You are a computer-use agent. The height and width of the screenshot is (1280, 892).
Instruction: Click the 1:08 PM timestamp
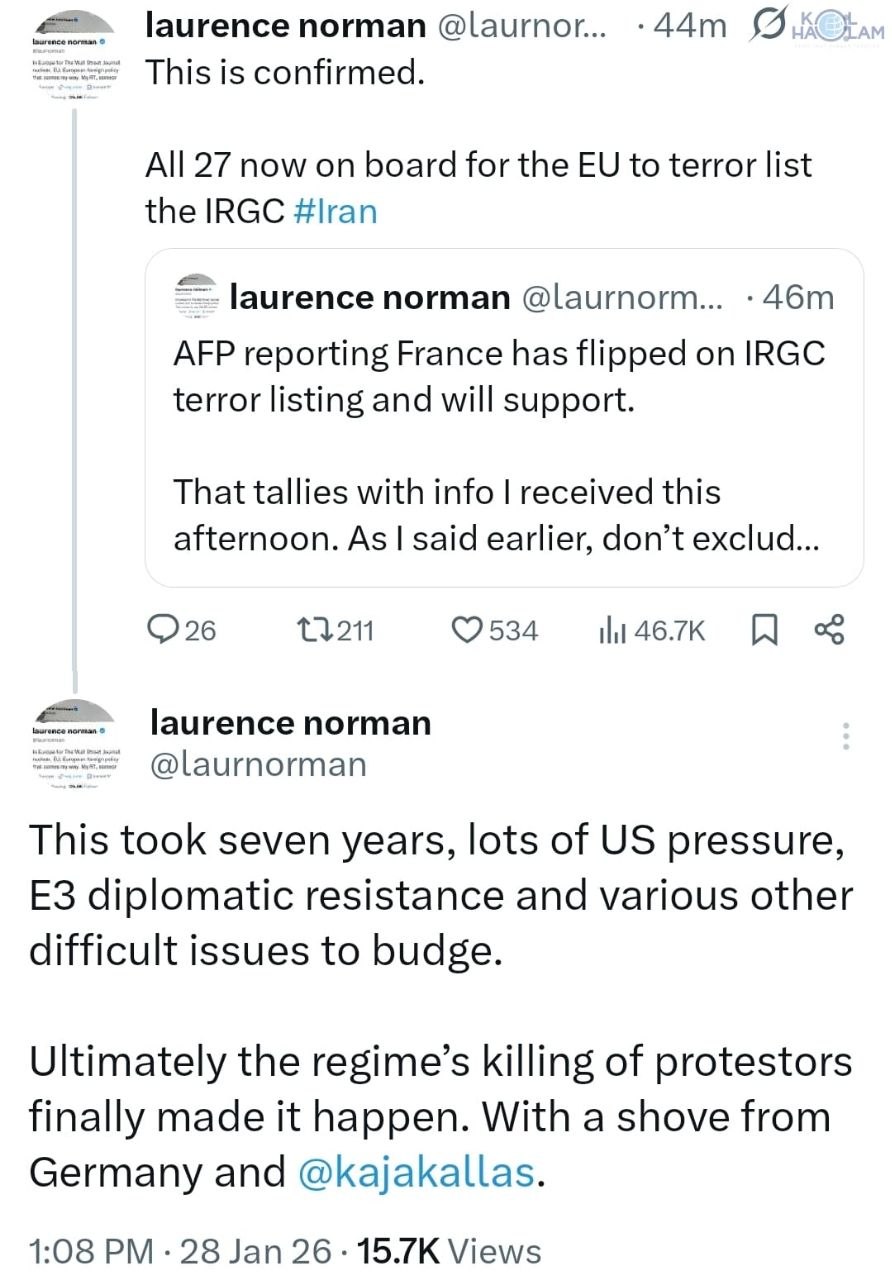point(91,1251)
